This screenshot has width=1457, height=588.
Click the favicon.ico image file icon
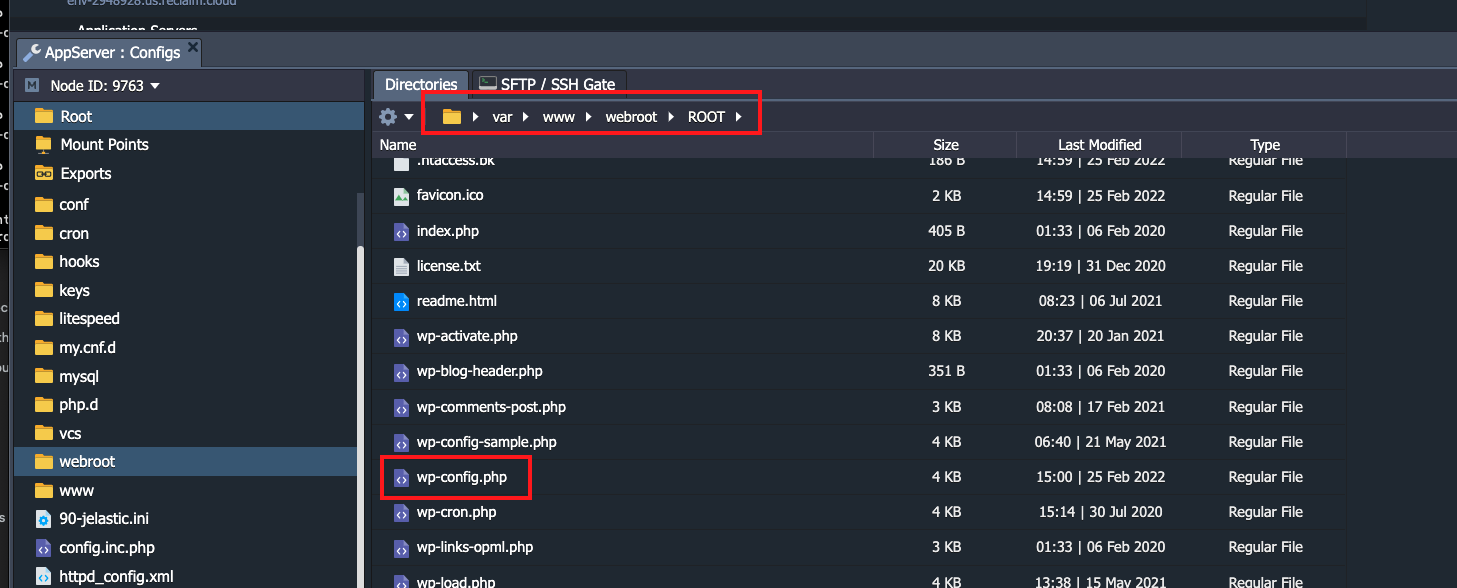click(x=401, y=196)
